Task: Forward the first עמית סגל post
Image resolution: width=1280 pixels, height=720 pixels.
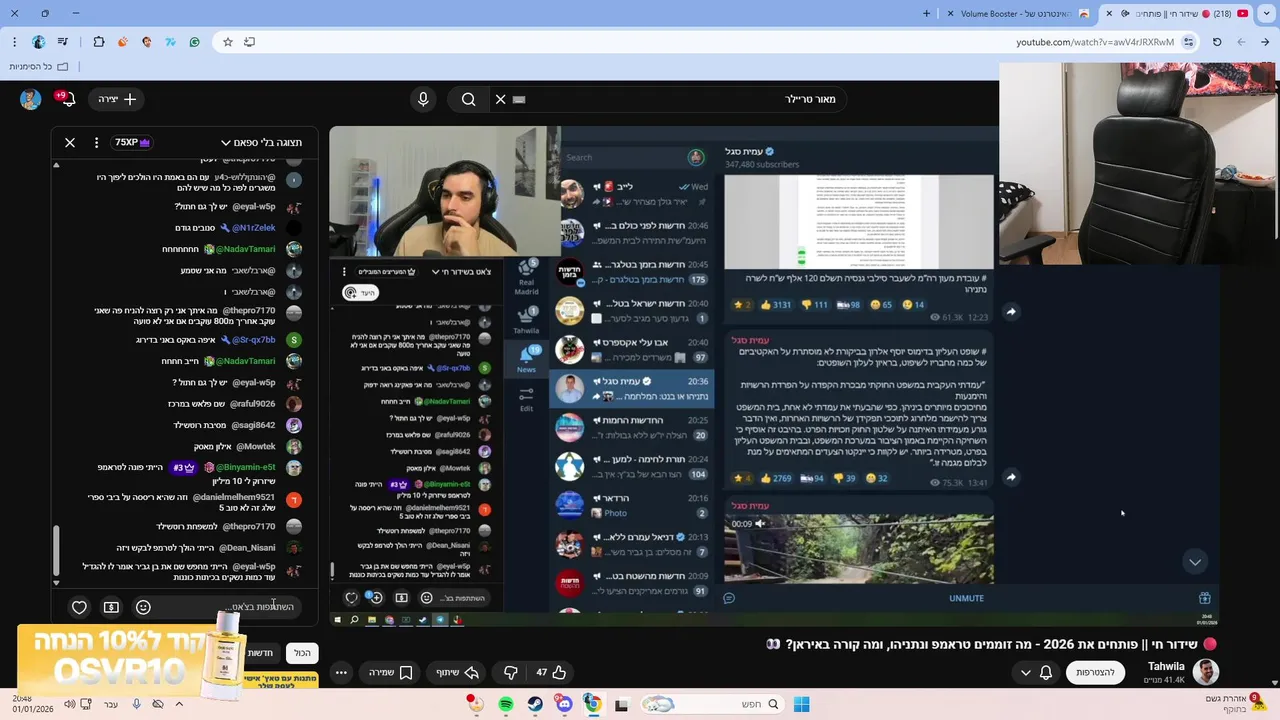Action: click(x=1011, y=312)
